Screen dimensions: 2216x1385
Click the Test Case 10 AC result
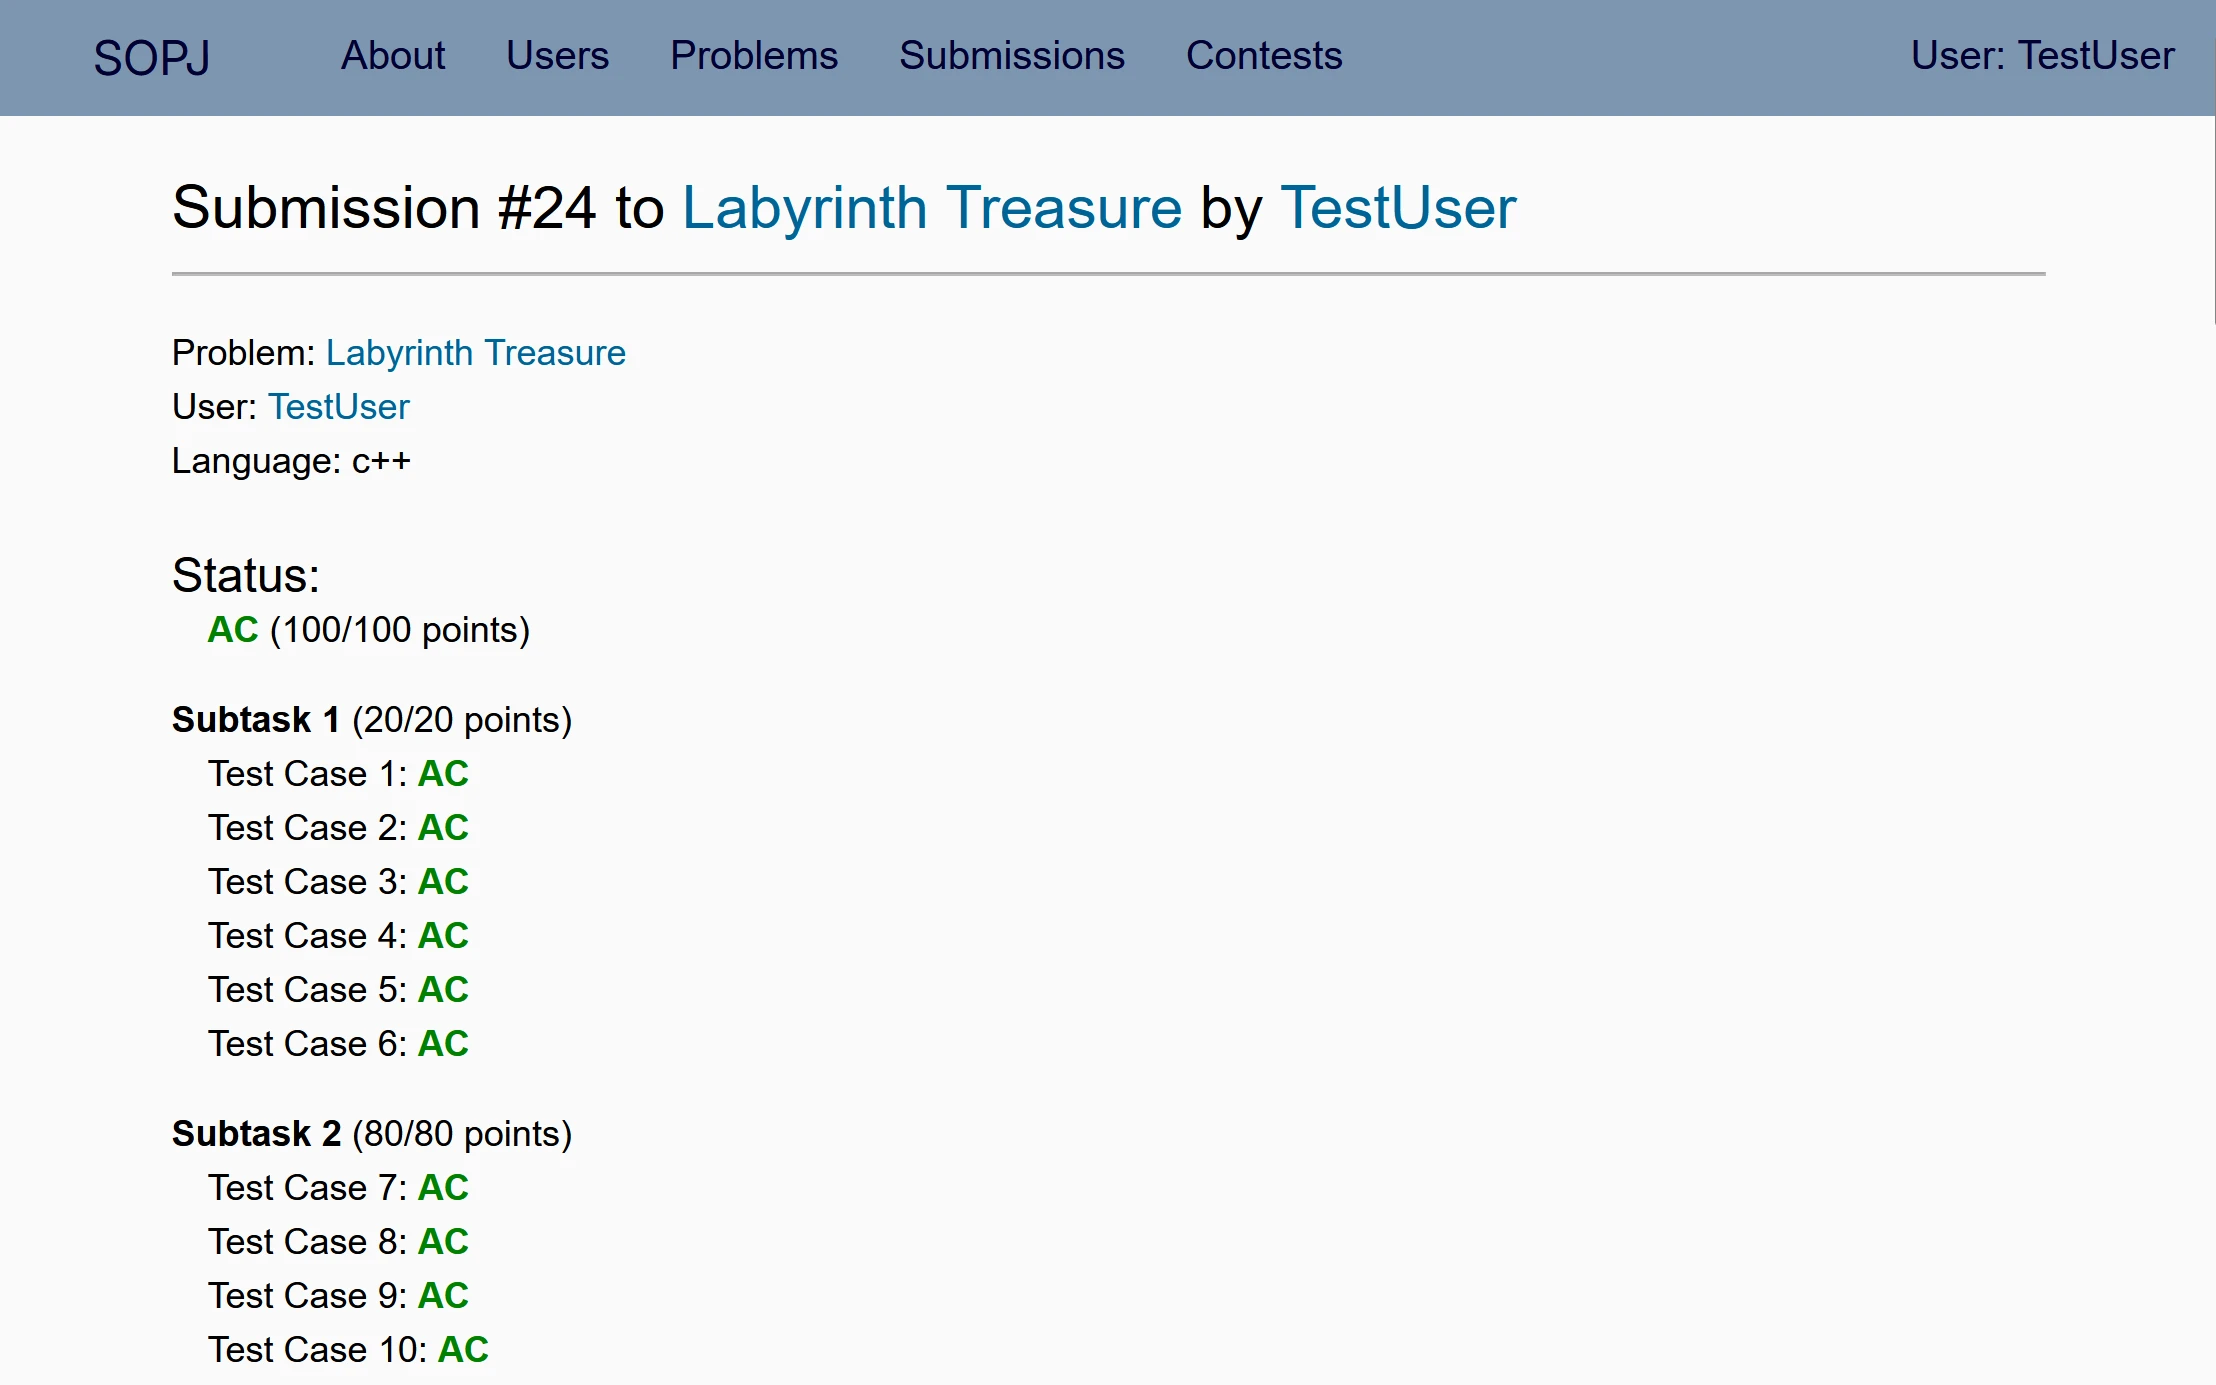[463, 1350]
